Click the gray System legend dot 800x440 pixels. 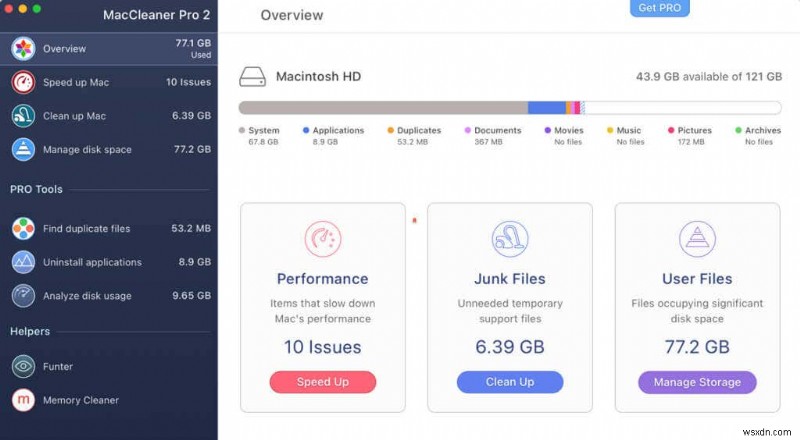242,130
